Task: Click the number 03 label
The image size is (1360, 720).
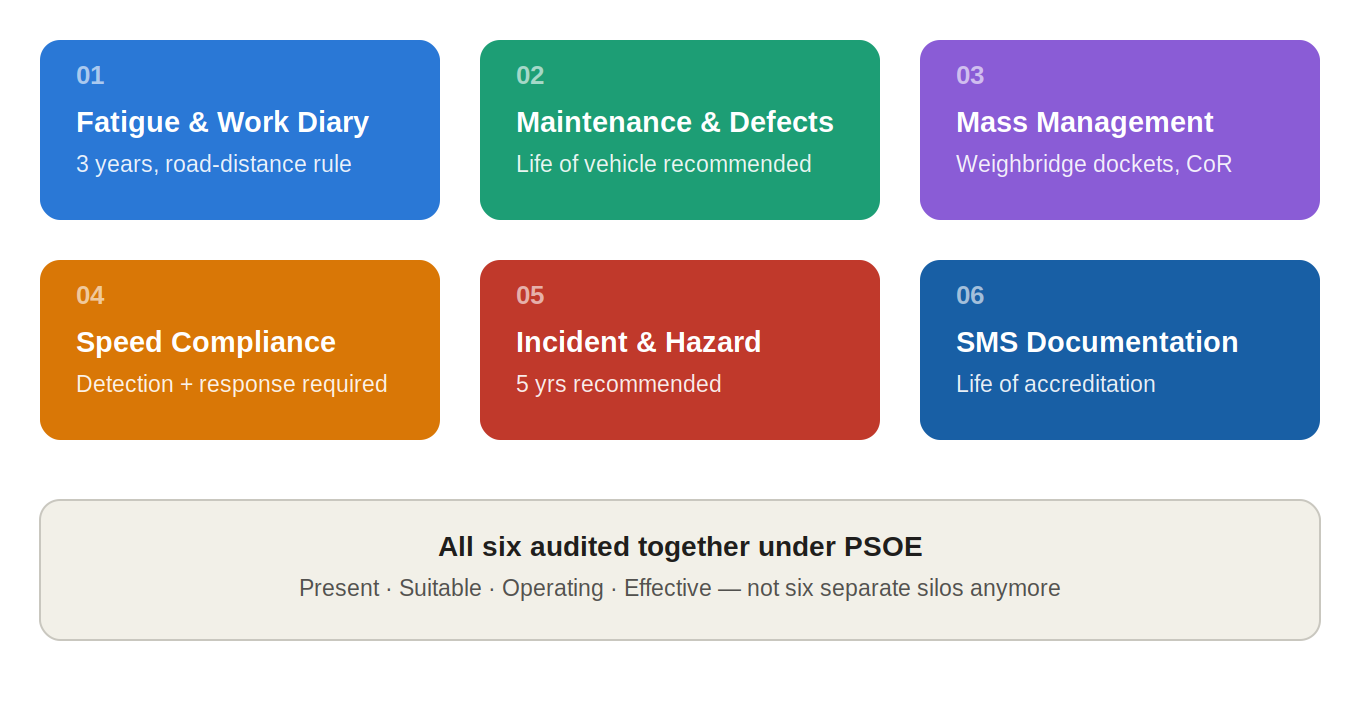Action: click(970, 75)
